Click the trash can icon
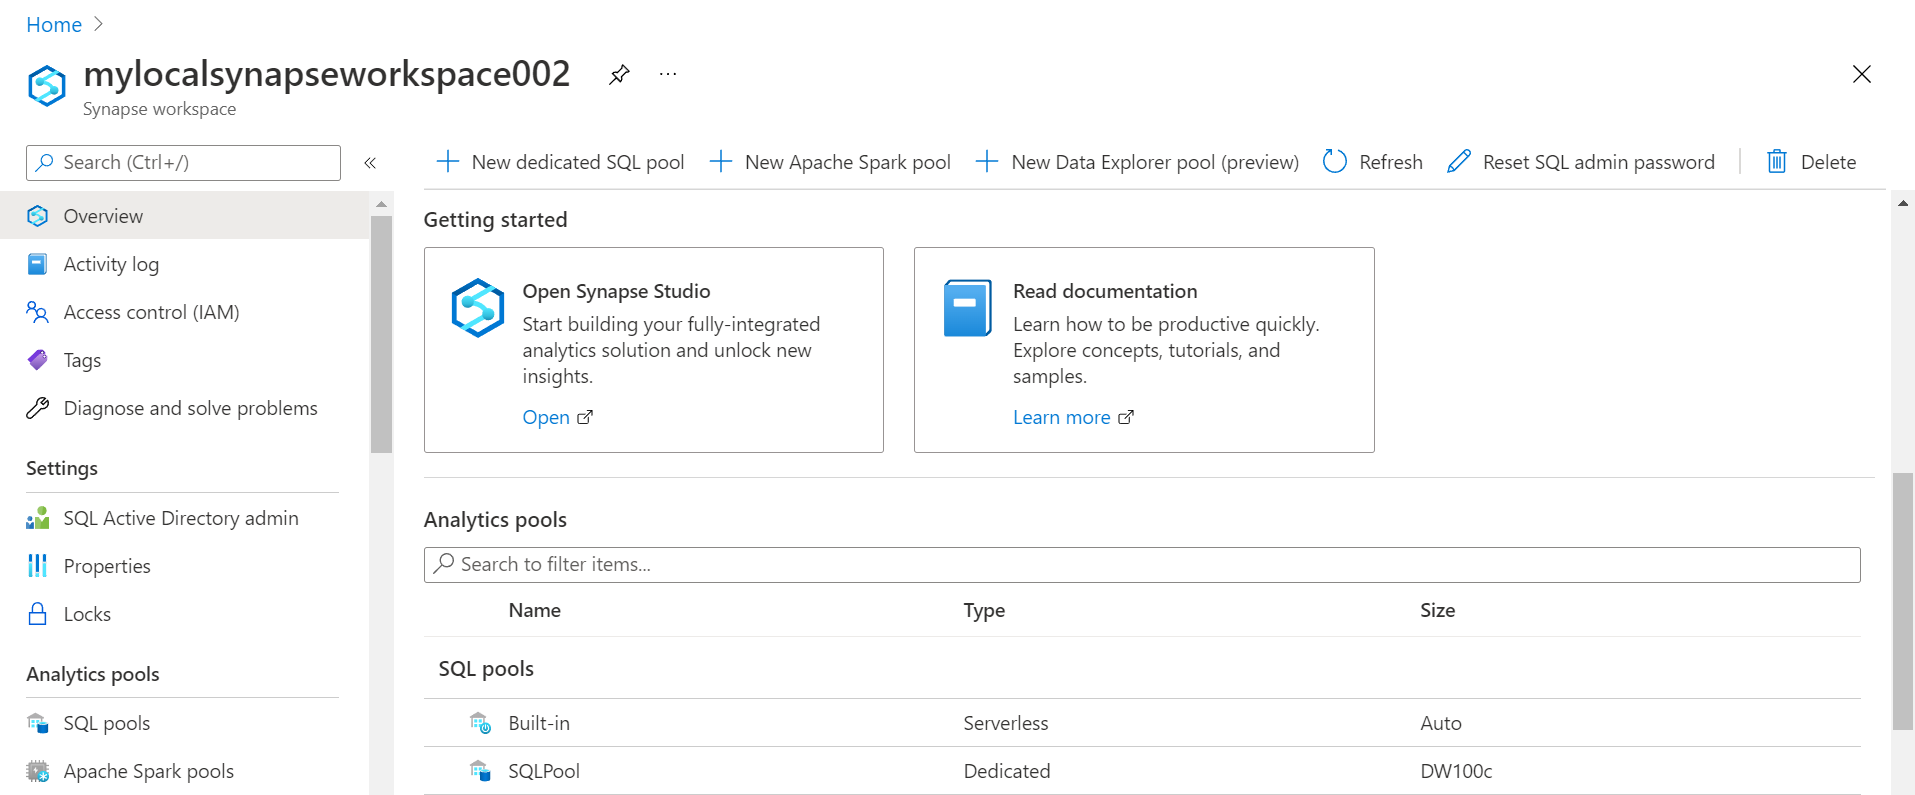 click(x=1777, y=161)
